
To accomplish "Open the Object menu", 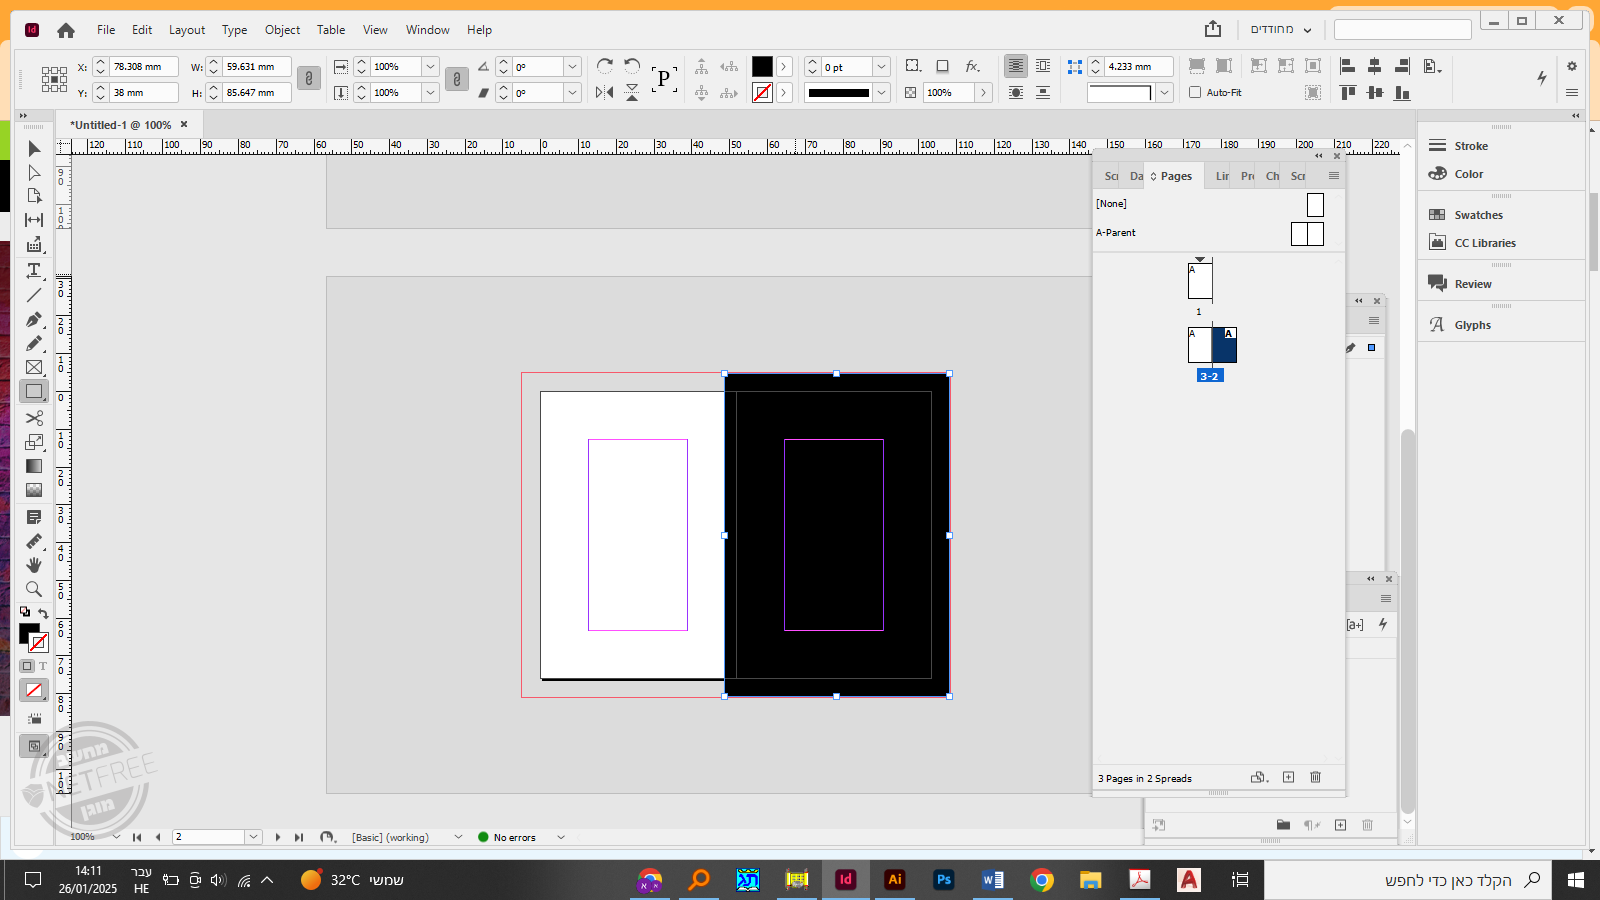I will [x=282, y=30].
